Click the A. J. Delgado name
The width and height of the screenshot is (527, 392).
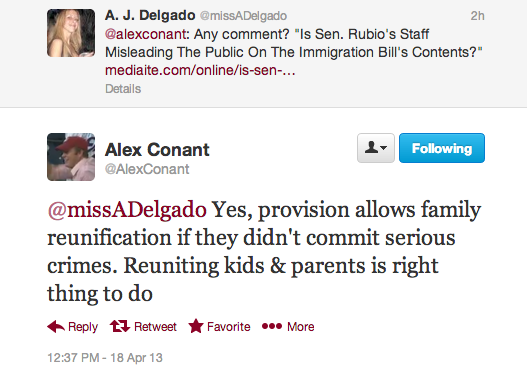(150, 15)
